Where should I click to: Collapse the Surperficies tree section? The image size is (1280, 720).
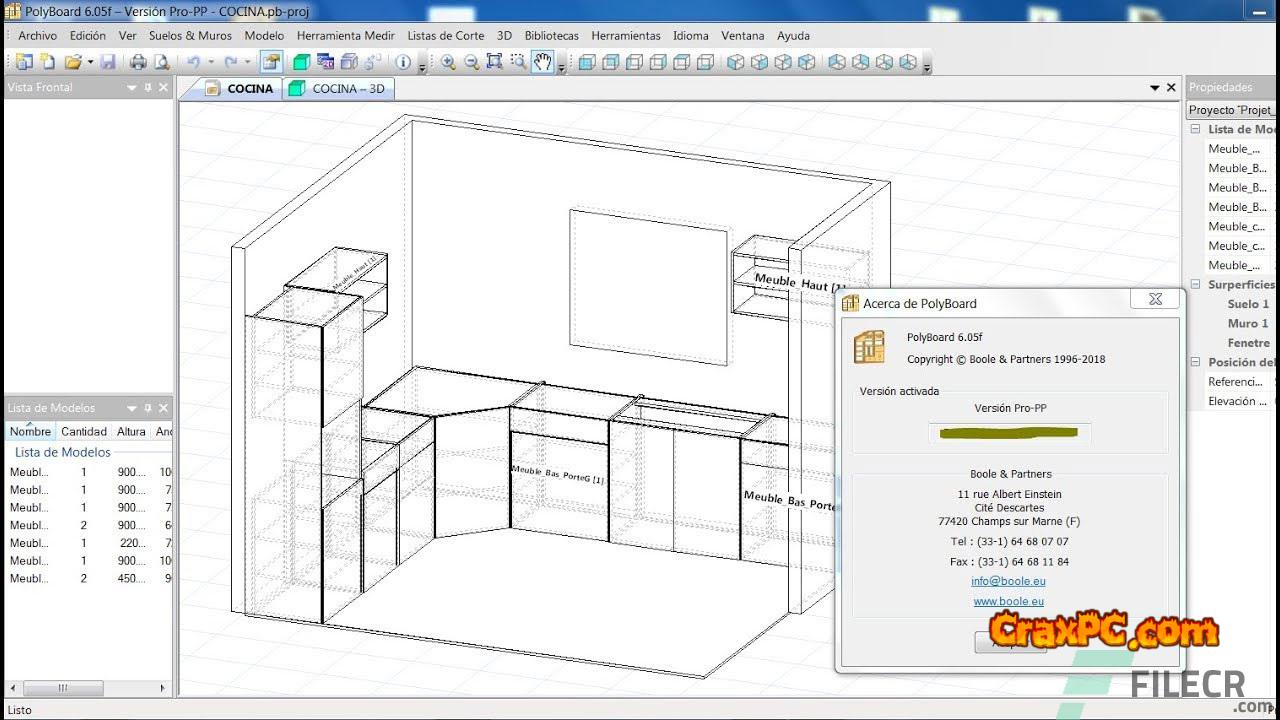(1195, 285)
